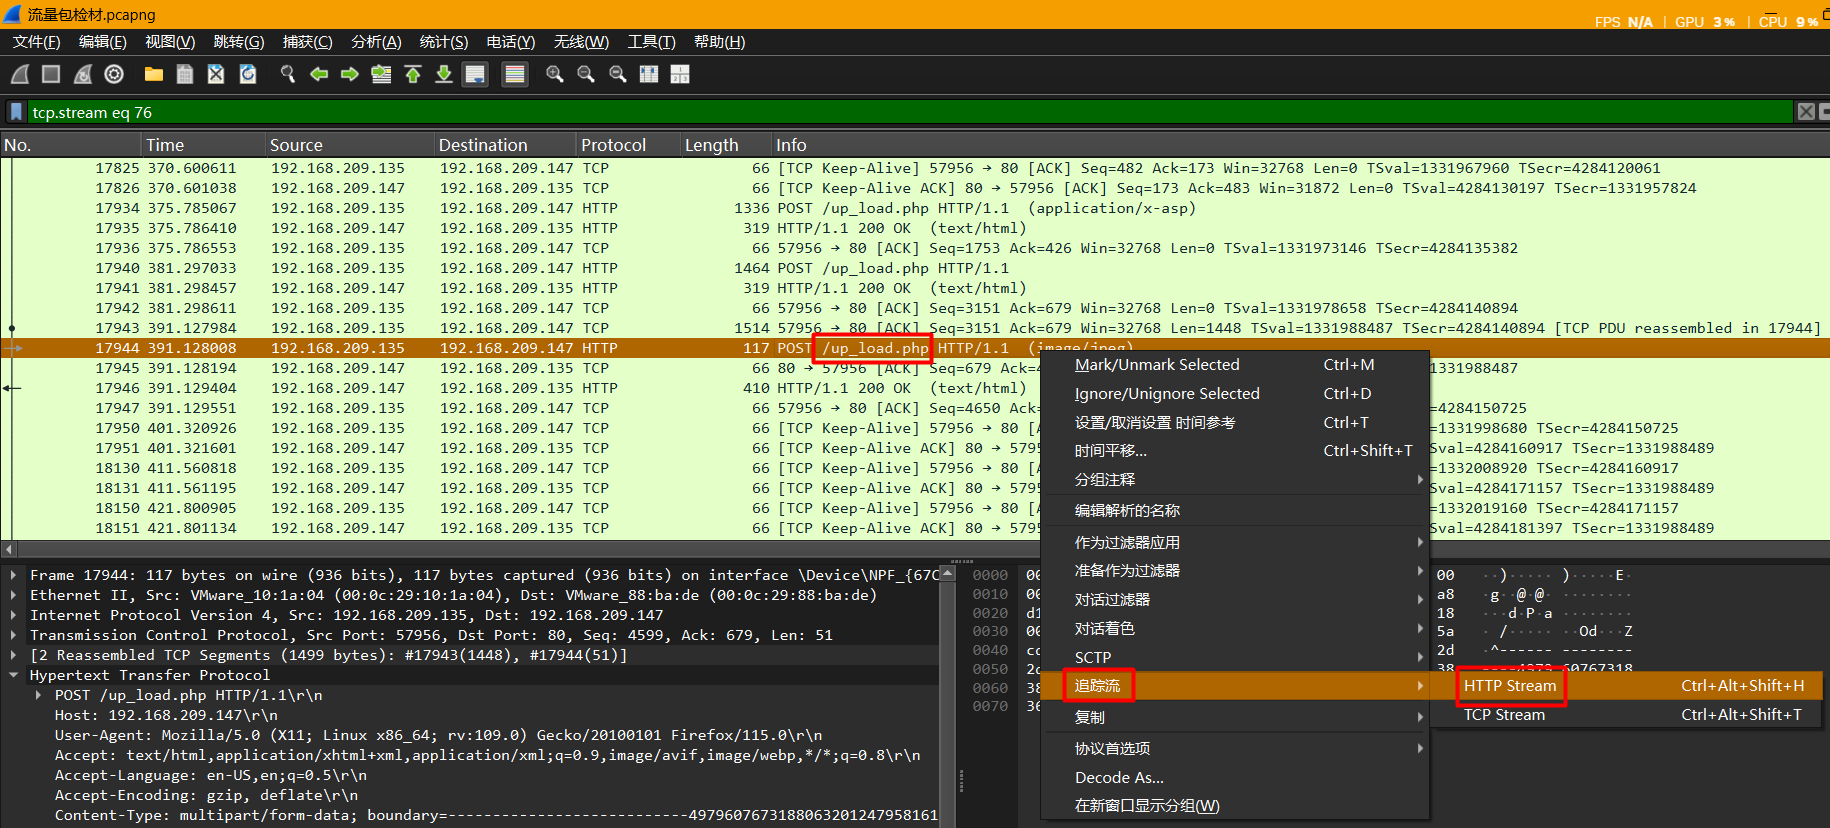Image resolution: width=1830 pixels, height=828 pixels.
Task: Open a capture file folder icon
Action: (154, 74)
